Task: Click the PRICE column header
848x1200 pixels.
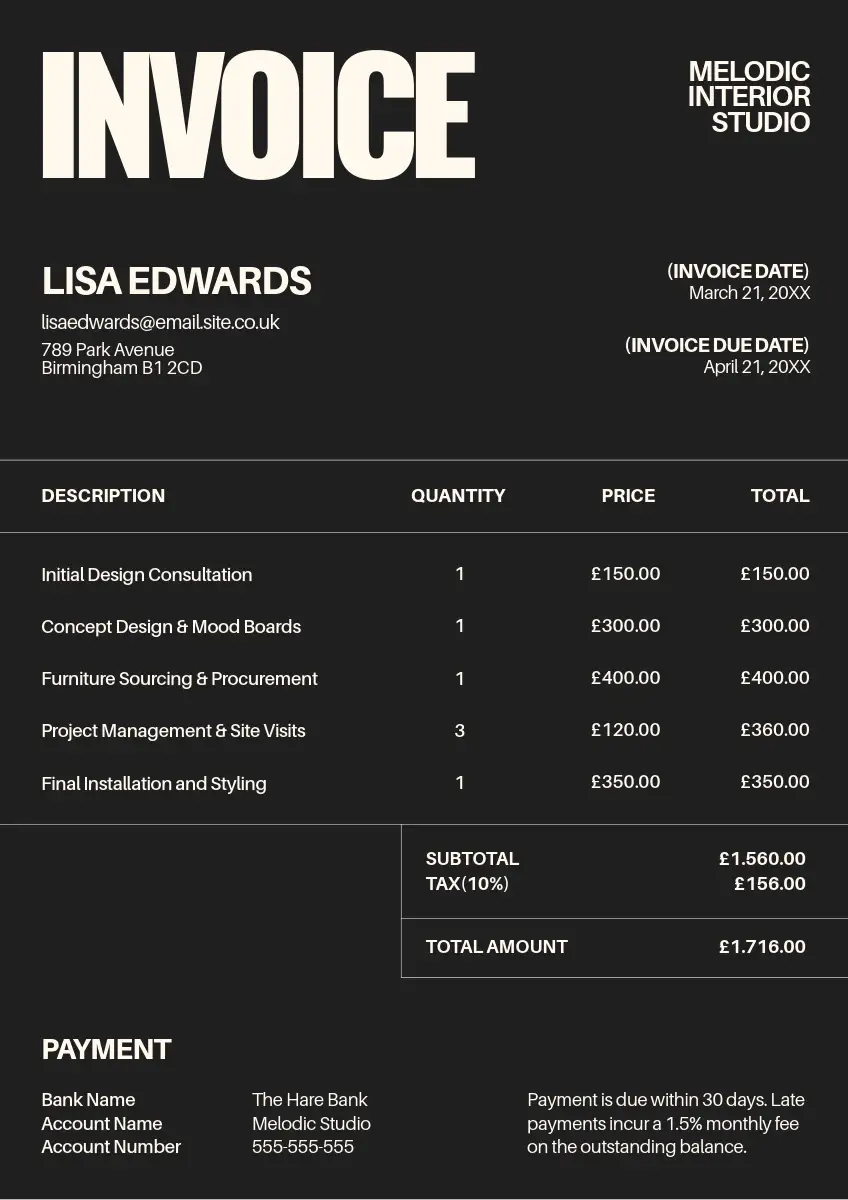Action: coord(628,496)
